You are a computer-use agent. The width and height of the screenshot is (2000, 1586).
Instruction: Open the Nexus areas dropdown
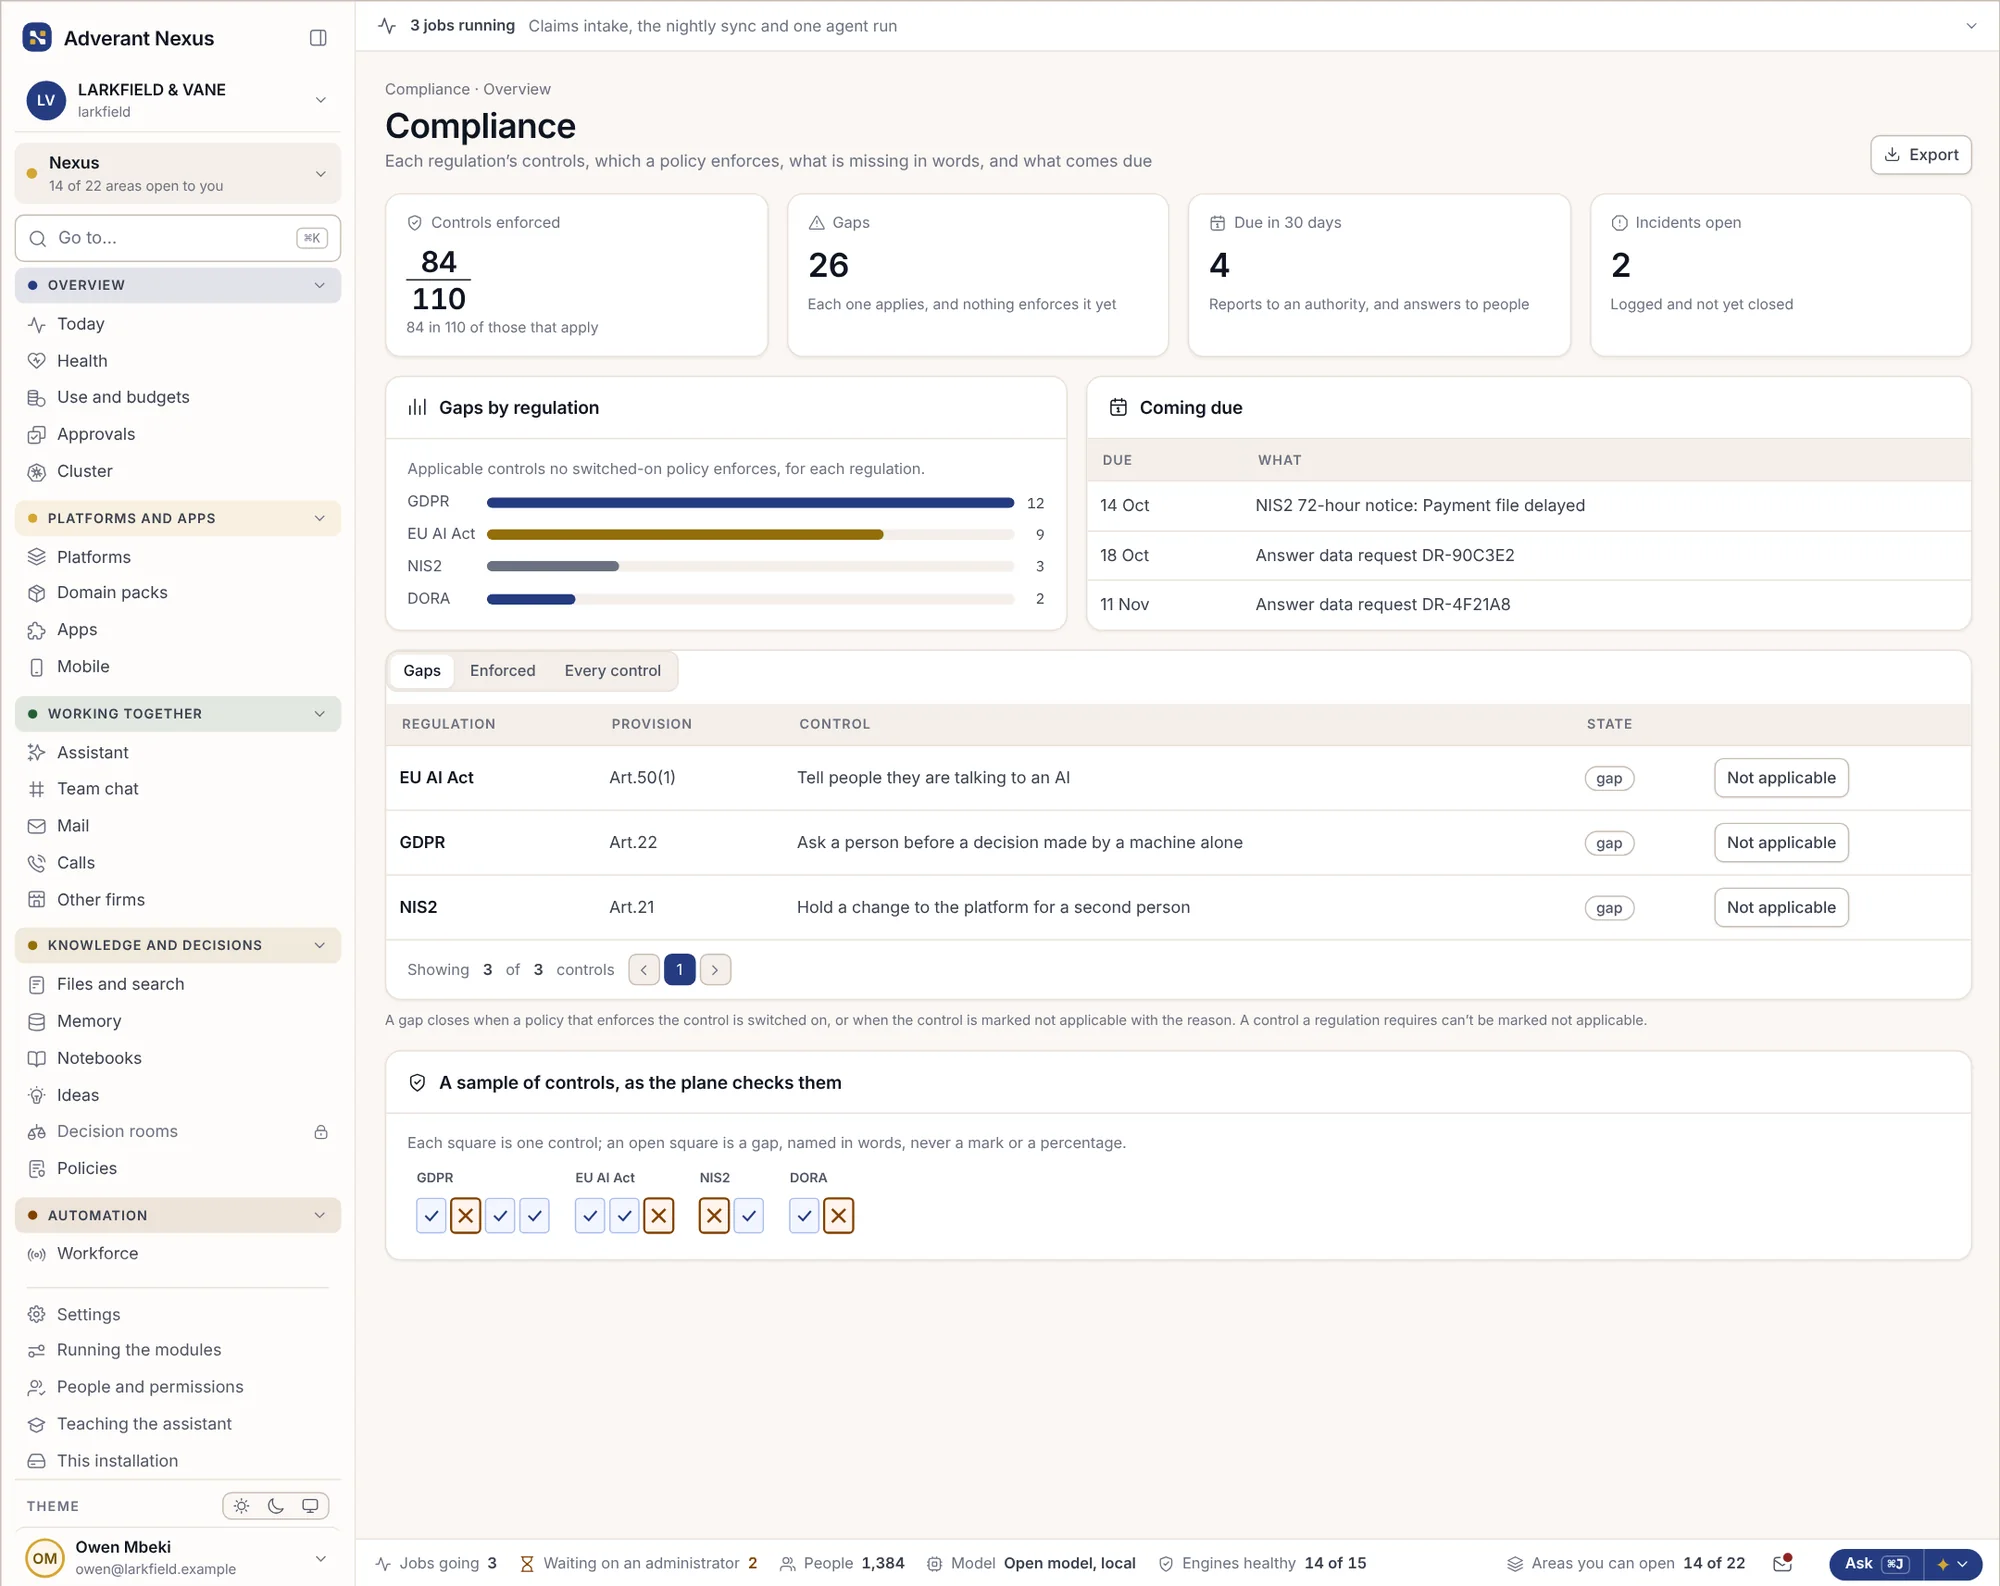(178, 174)
